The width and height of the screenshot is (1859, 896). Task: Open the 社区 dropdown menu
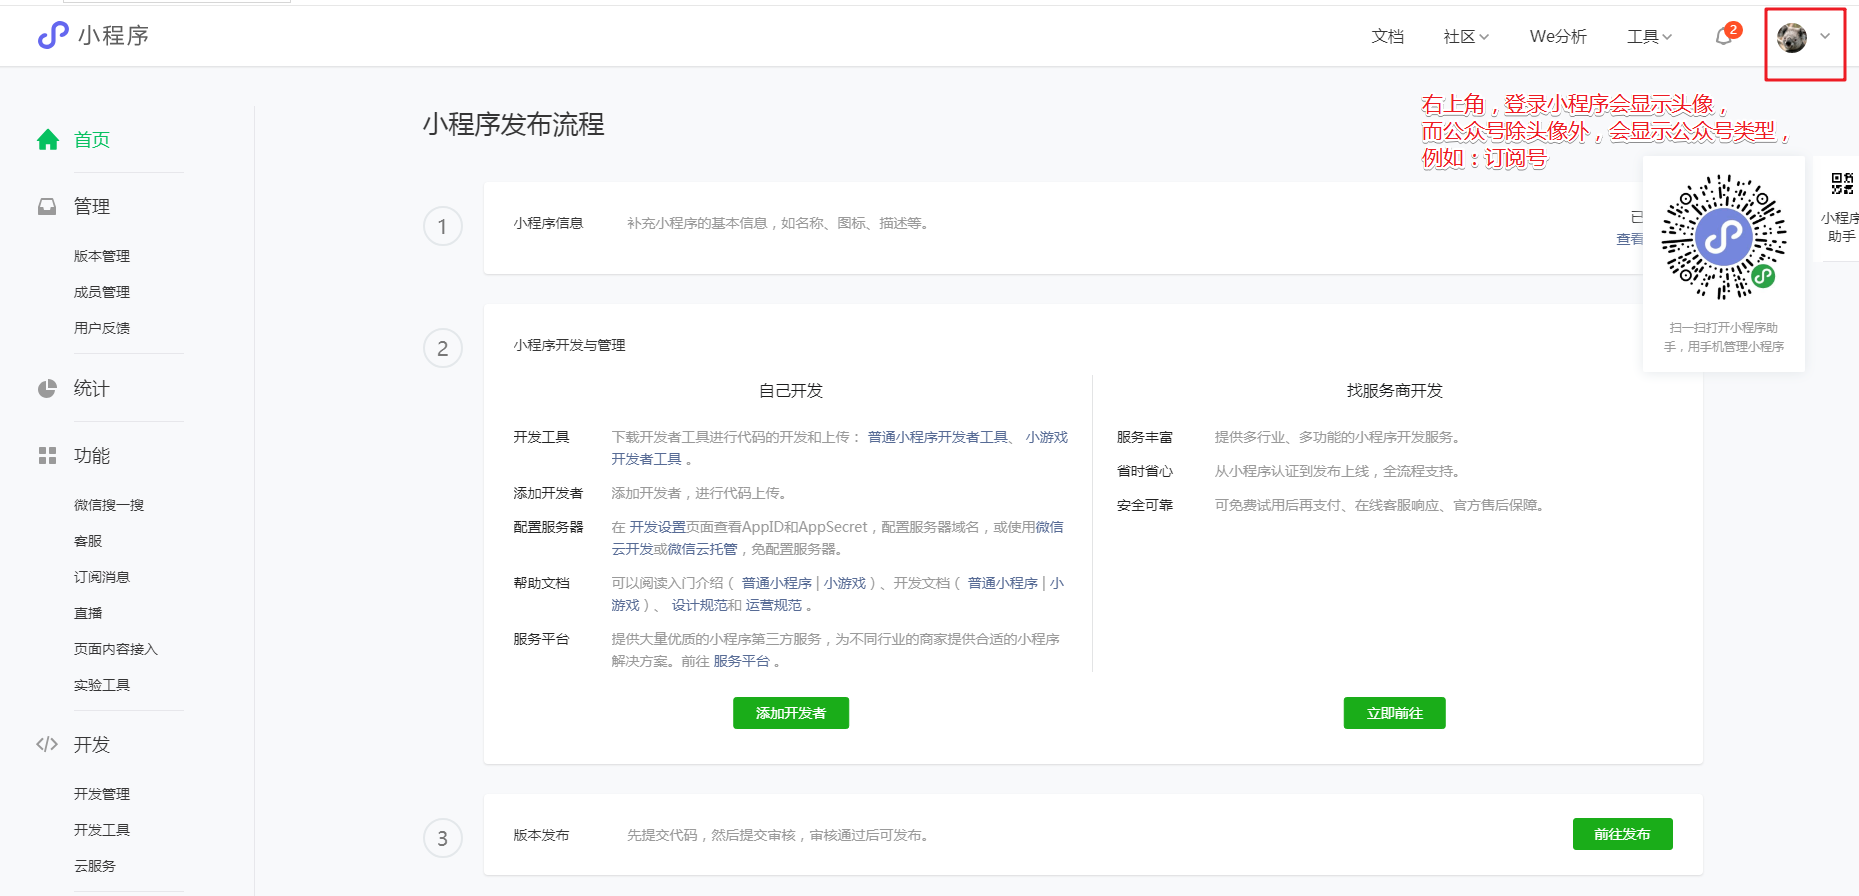coord(1466,37)
